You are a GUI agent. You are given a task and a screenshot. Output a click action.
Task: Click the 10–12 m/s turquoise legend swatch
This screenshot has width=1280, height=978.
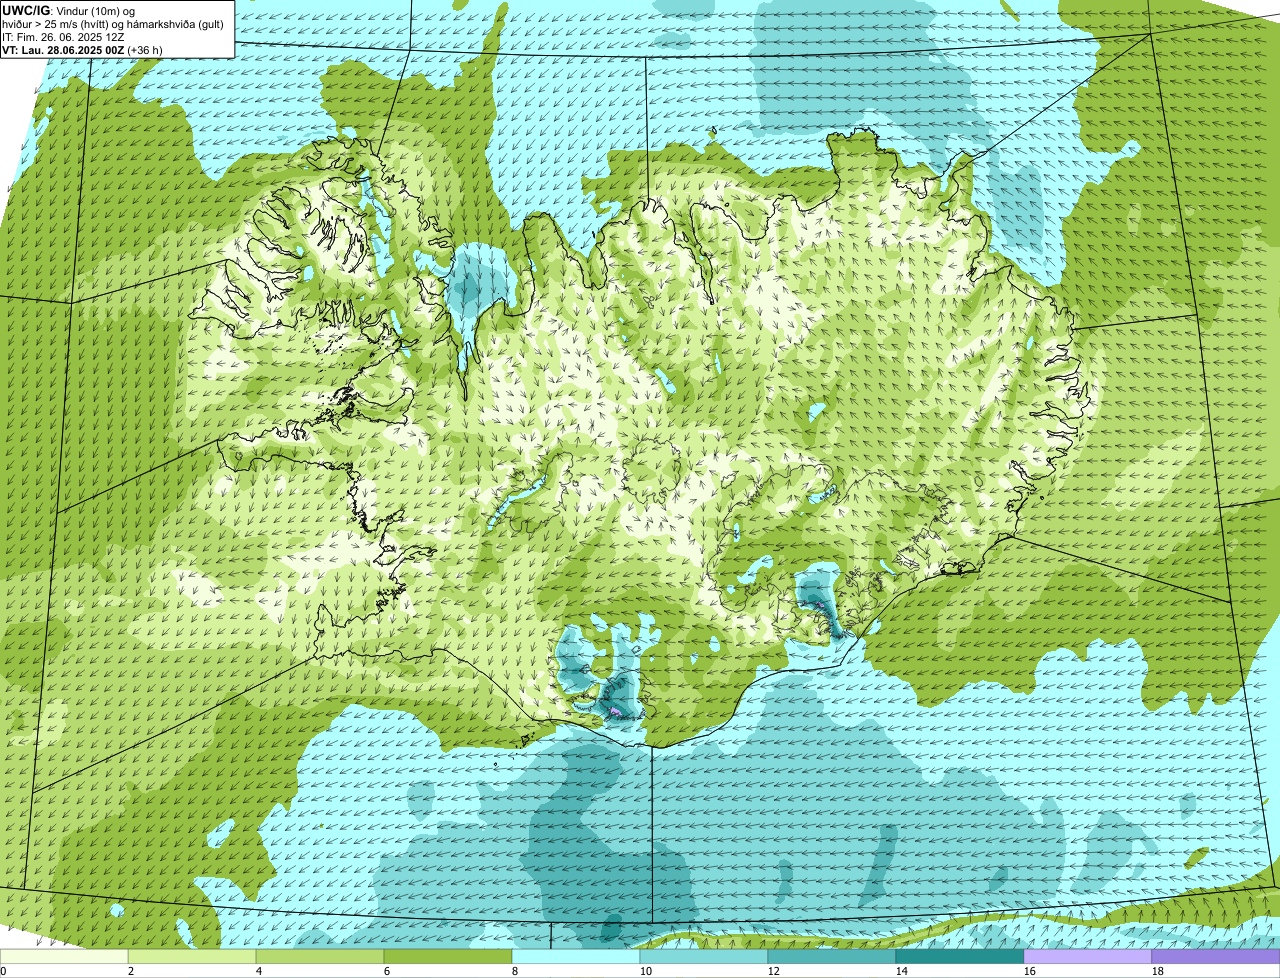click(x=705, y=956)
